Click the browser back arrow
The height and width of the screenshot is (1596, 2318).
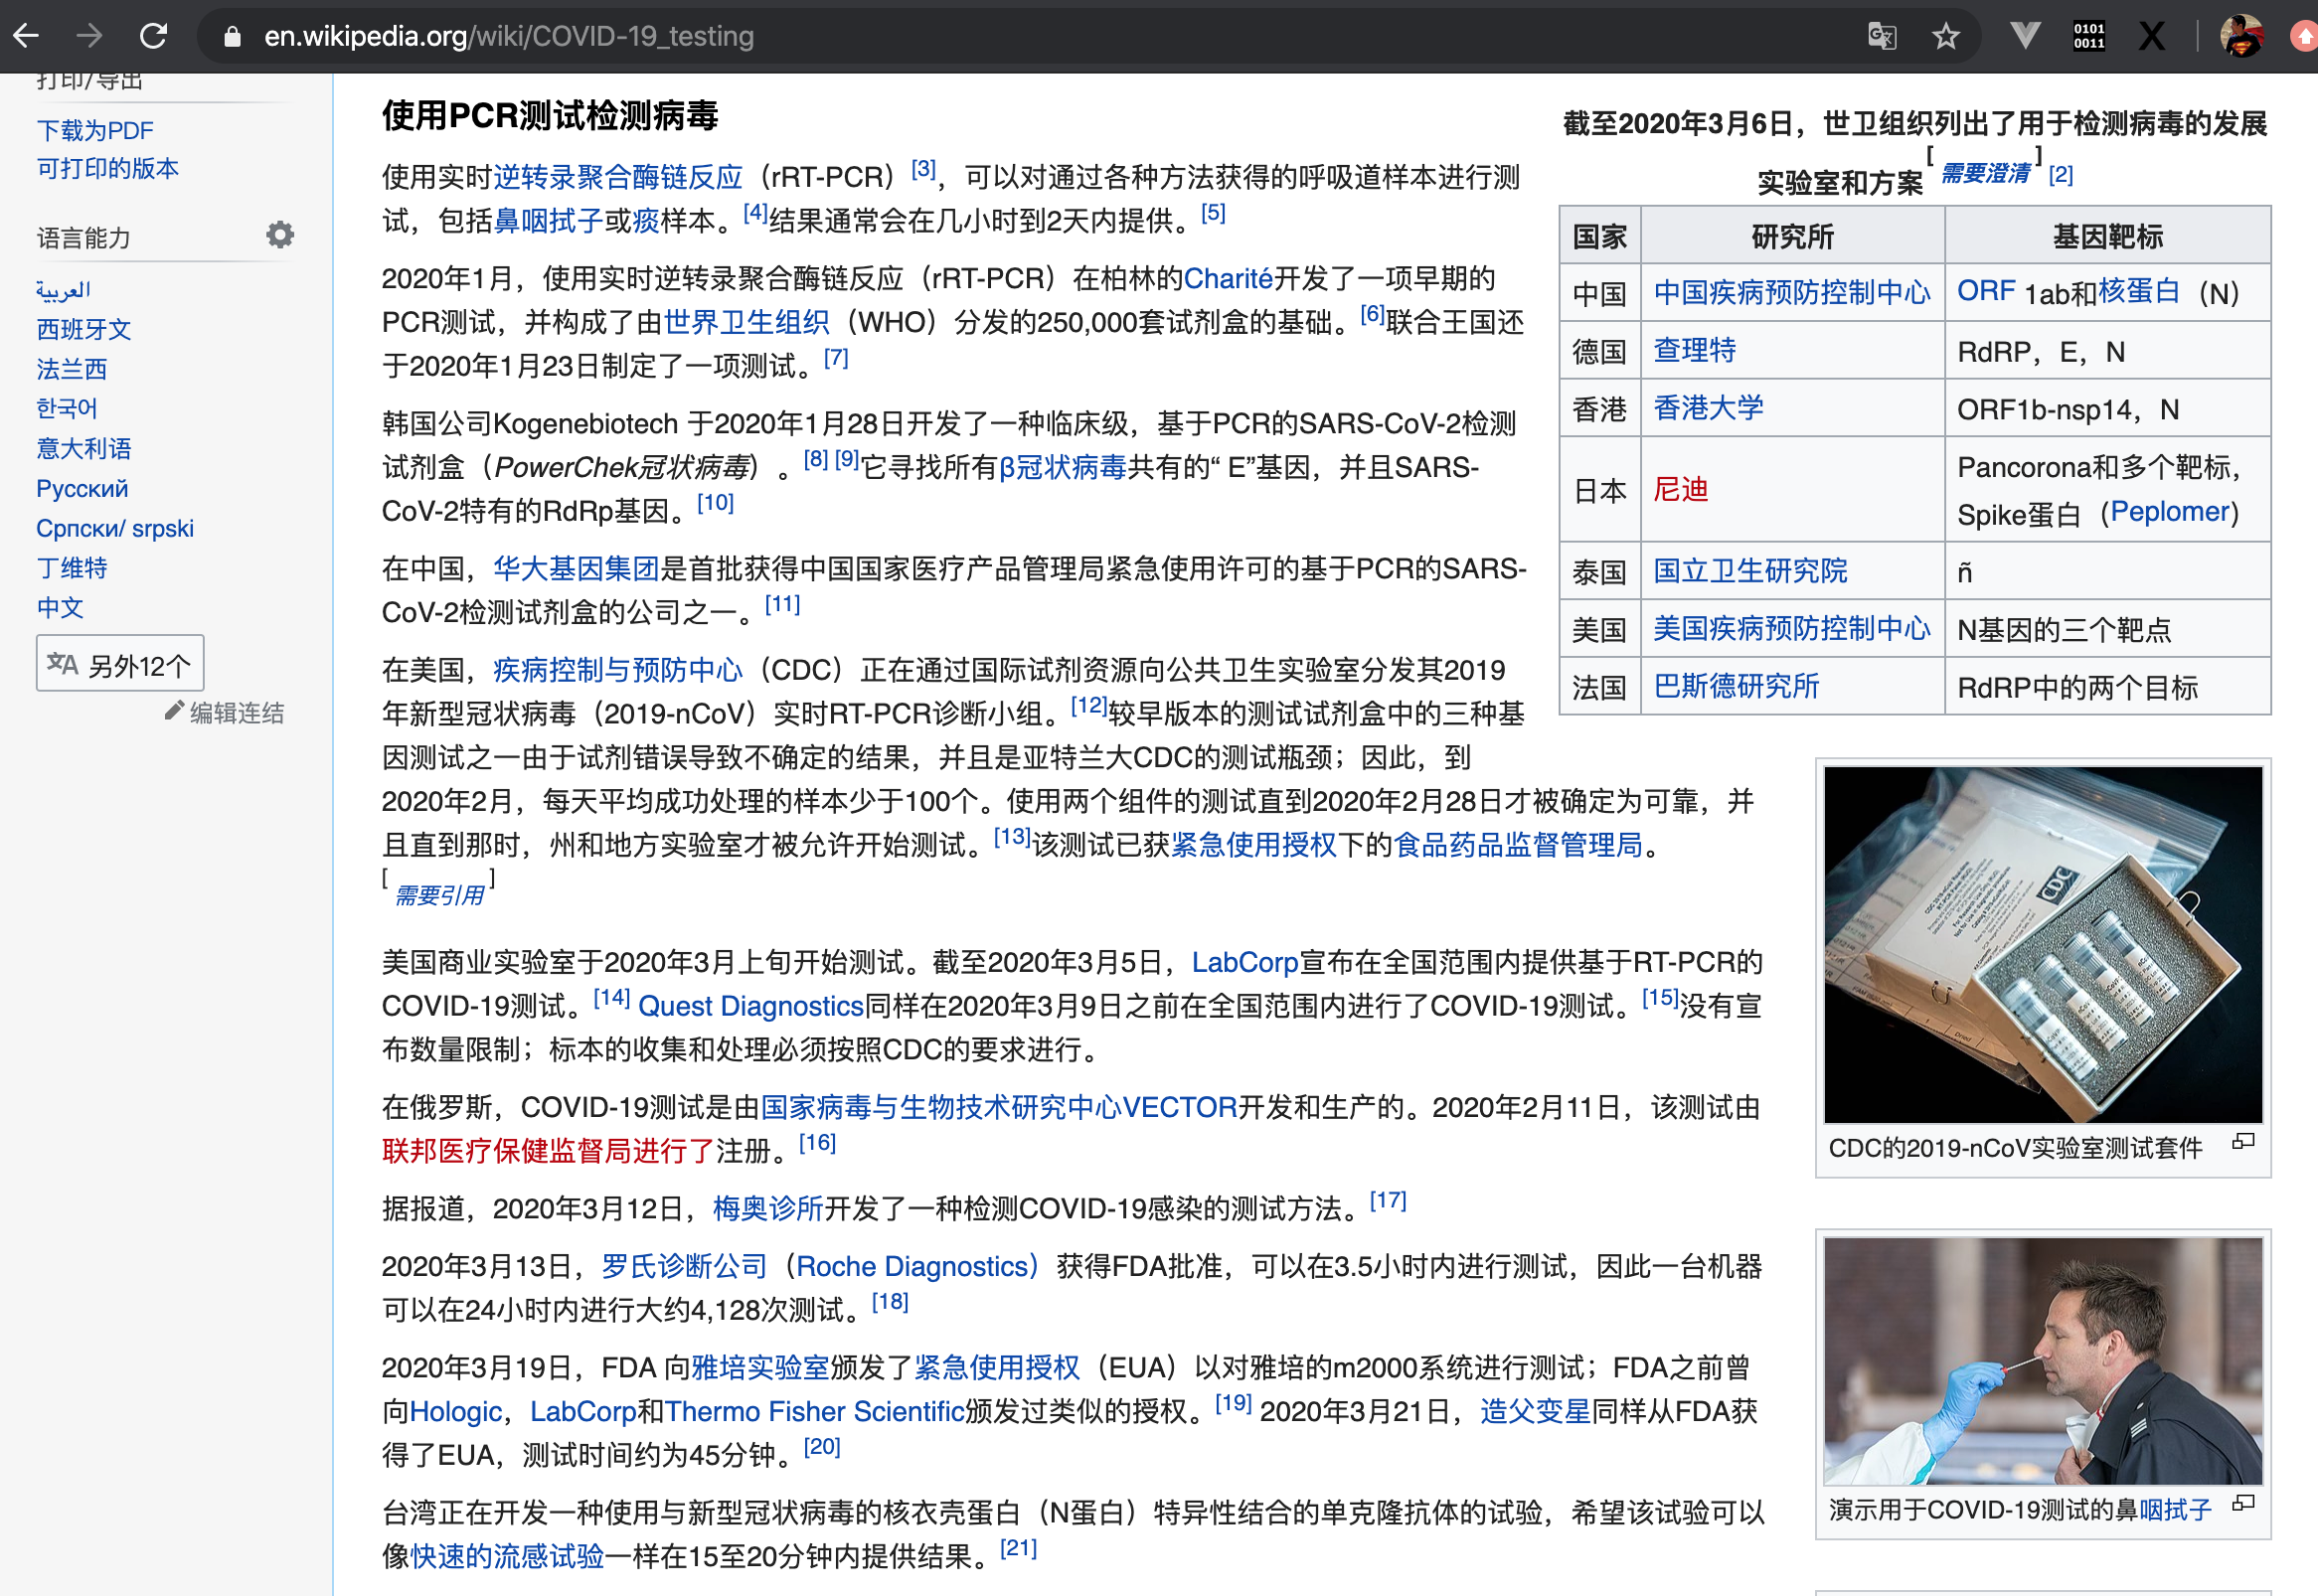click(27, 37)
